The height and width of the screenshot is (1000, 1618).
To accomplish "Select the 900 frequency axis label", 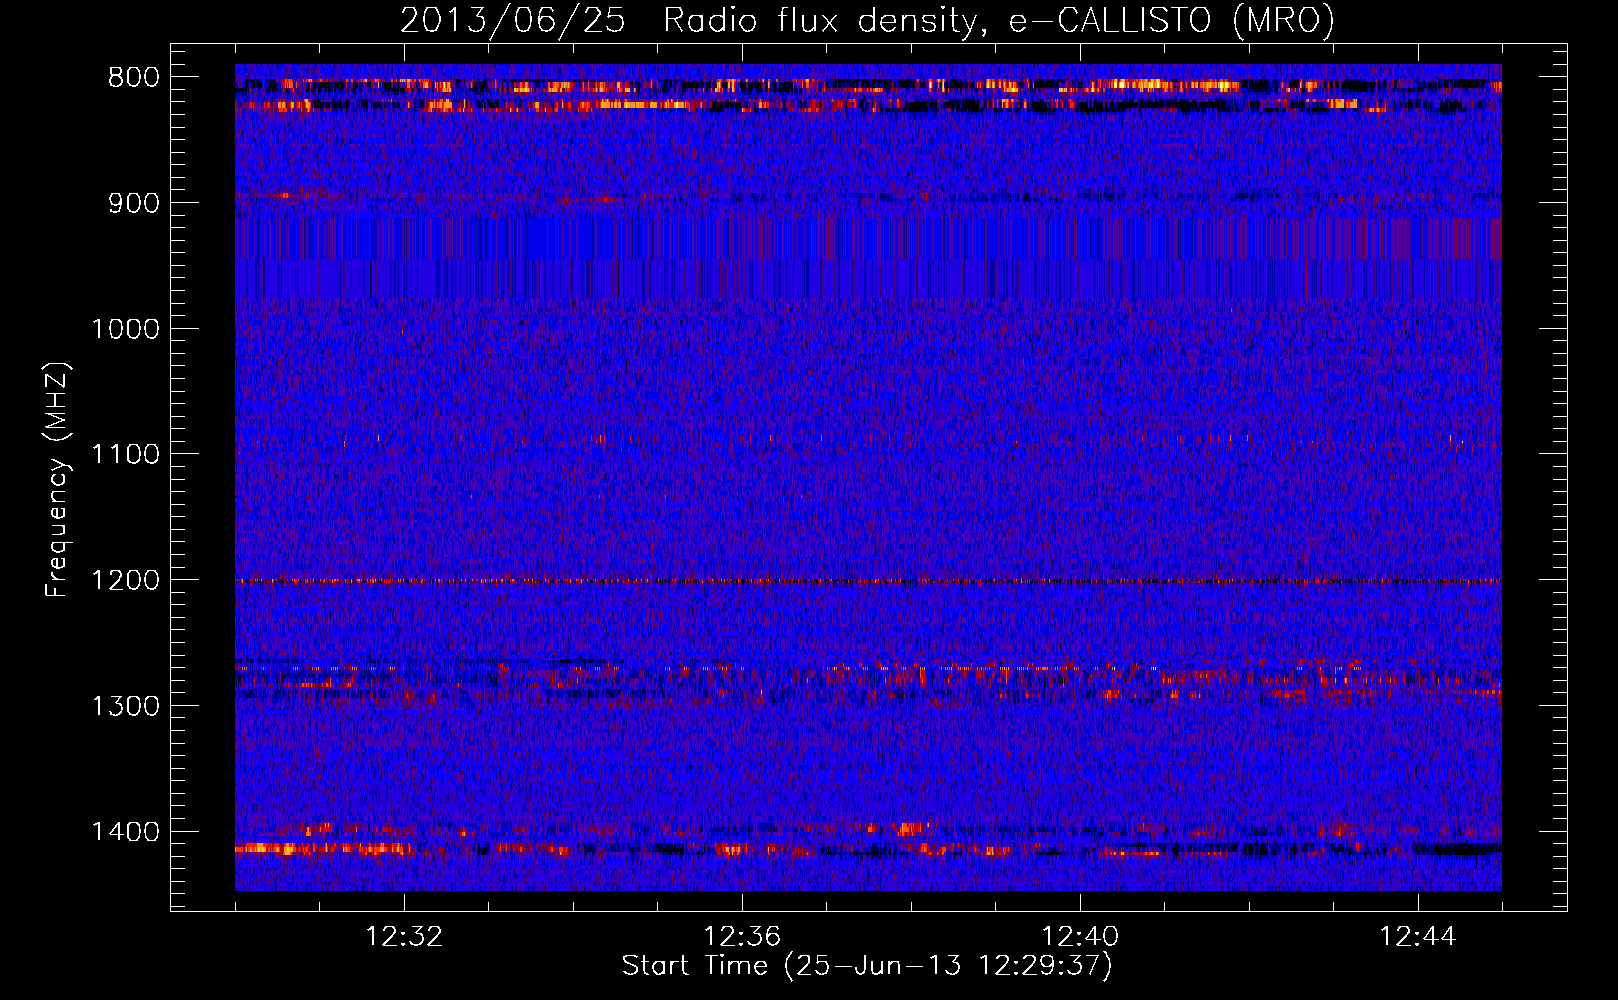I will coord(134,203).
